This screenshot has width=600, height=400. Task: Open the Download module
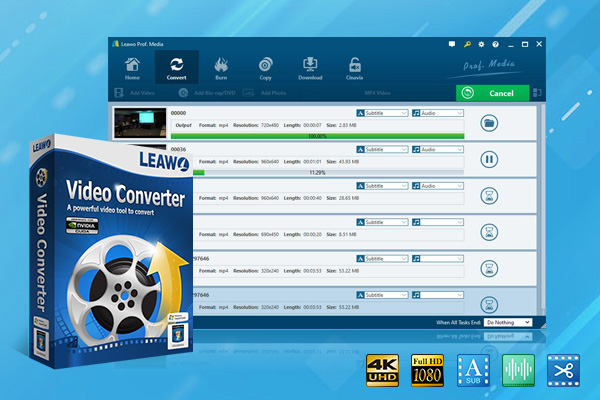pyautogui.click(x=310, y=68)
